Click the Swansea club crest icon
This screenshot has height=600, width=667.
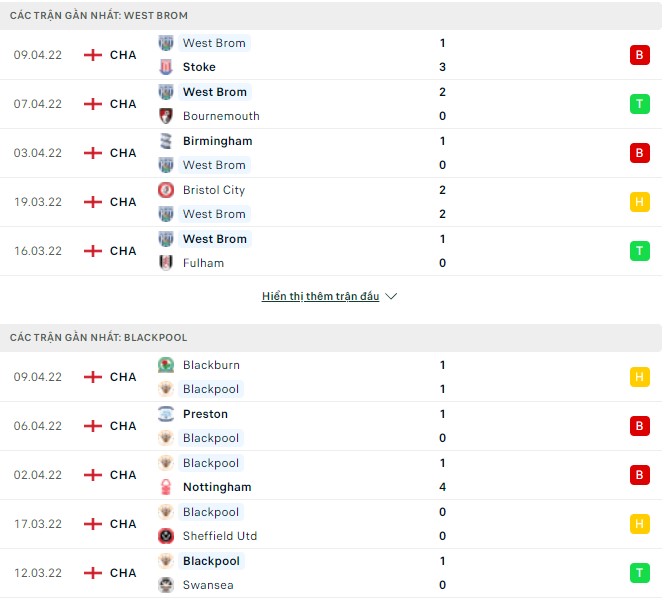tap(166, 585)
